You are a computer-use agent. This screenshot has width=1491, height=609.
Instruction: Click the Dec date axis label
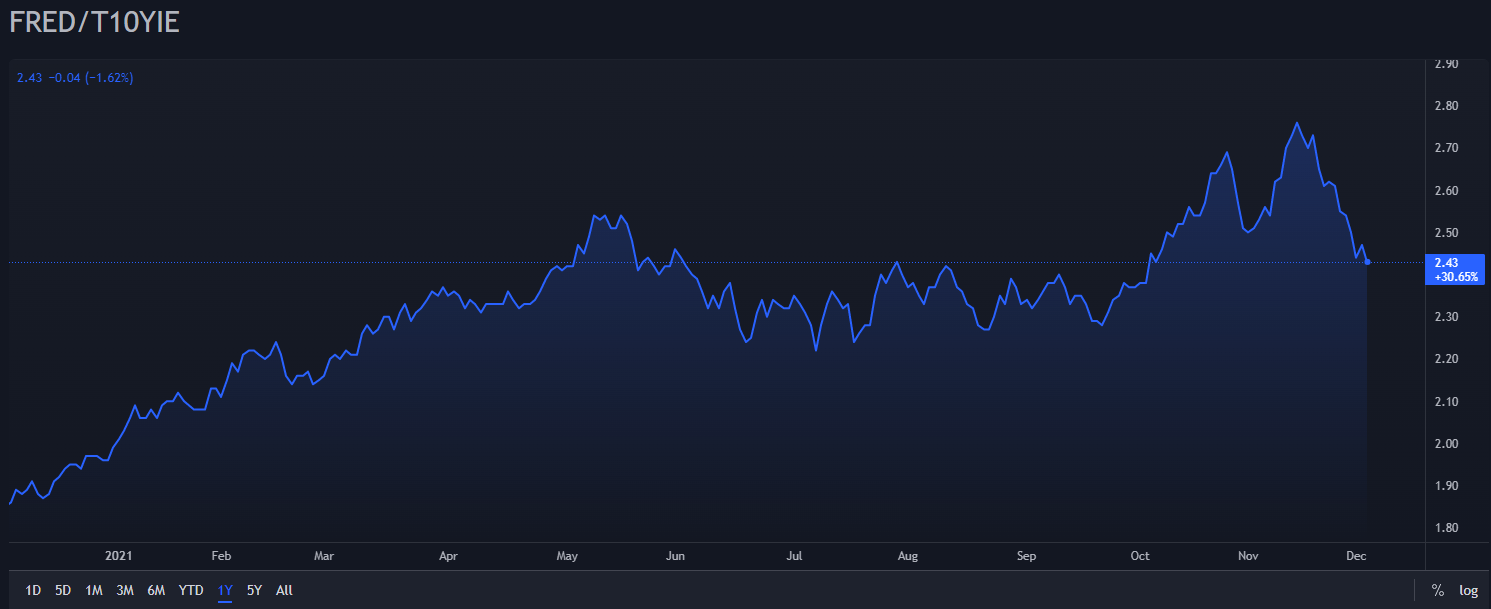click(1355, 555)
